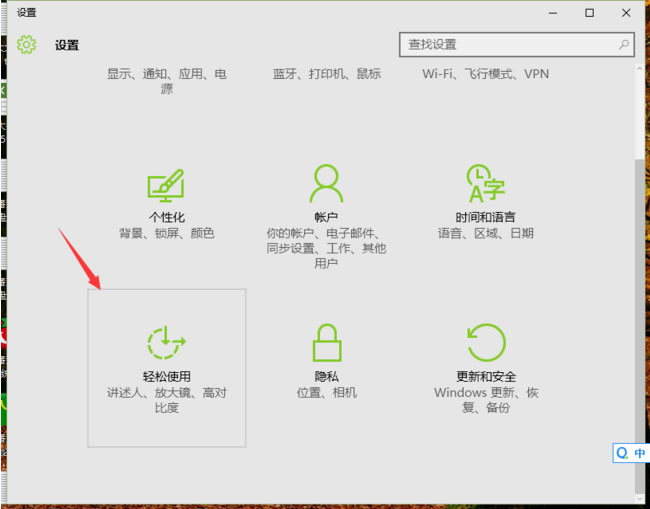Image resolution: width=650 pixels, height=509 pixels.
Task: Open the 帐户 accounts person icon
Action: [326, 184]
